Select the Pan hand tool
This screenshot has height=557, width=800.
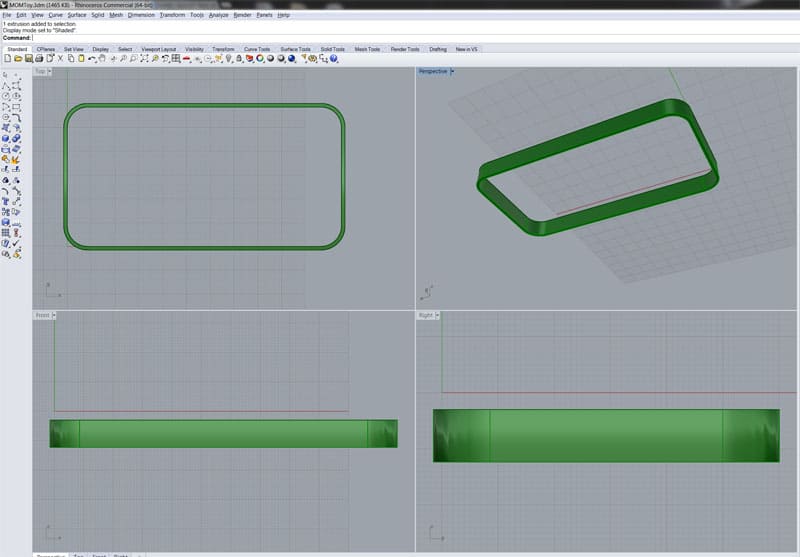[x=102, y=59]
